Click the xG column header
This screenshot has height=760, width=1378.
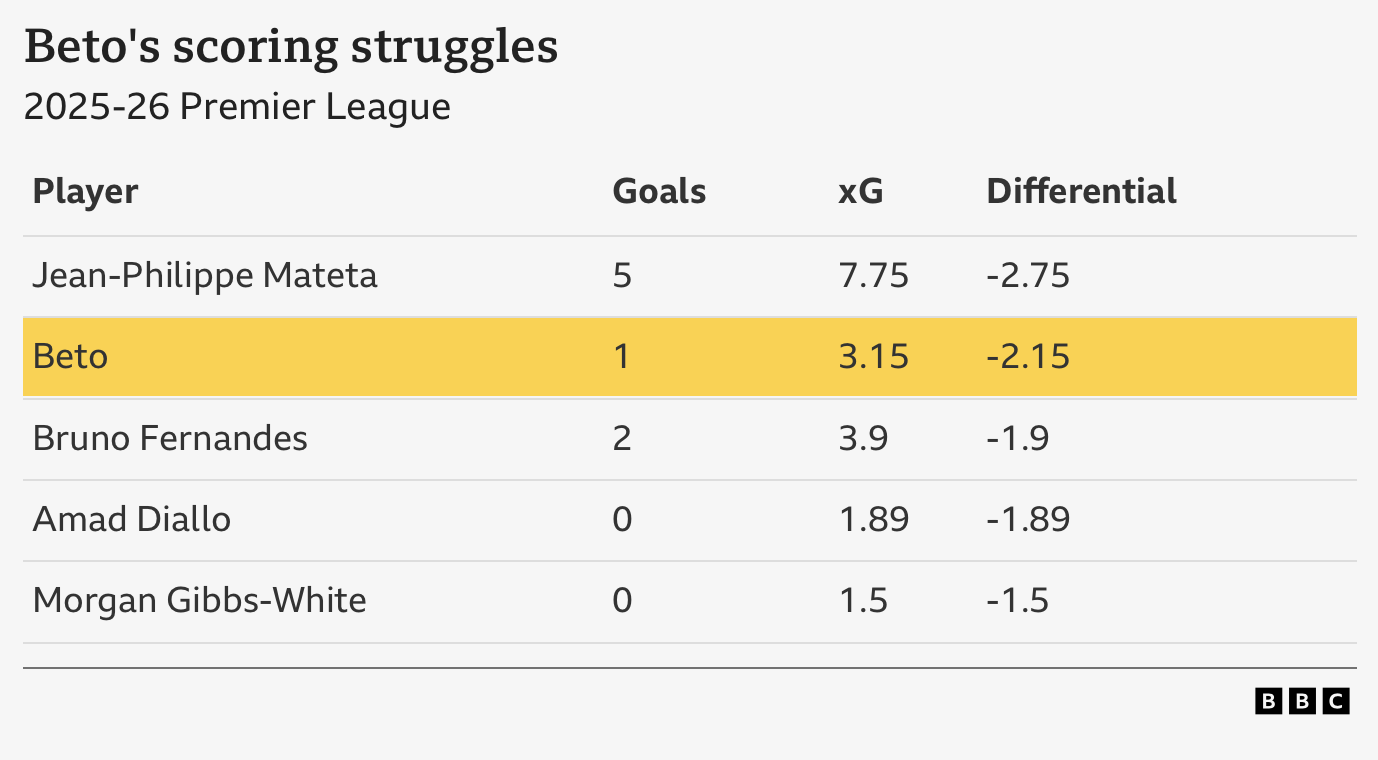coord(860,191)
